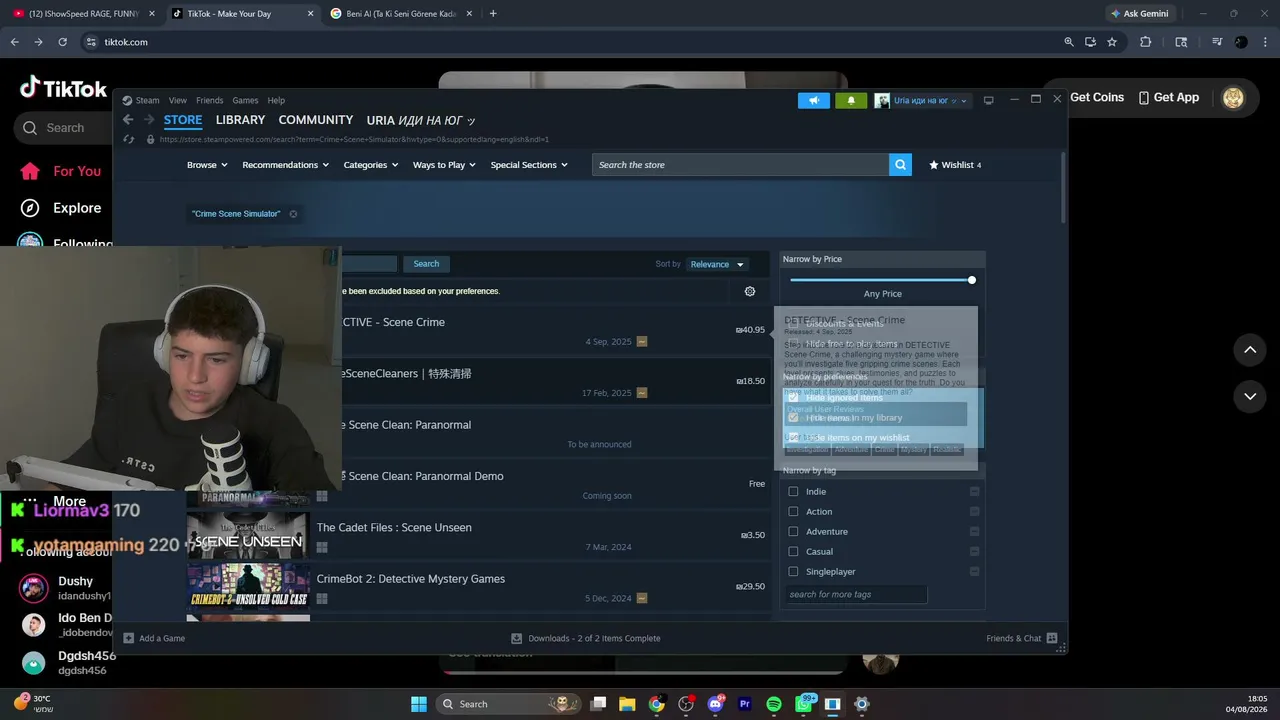Open Steam Downloads status

pos(586,638)
